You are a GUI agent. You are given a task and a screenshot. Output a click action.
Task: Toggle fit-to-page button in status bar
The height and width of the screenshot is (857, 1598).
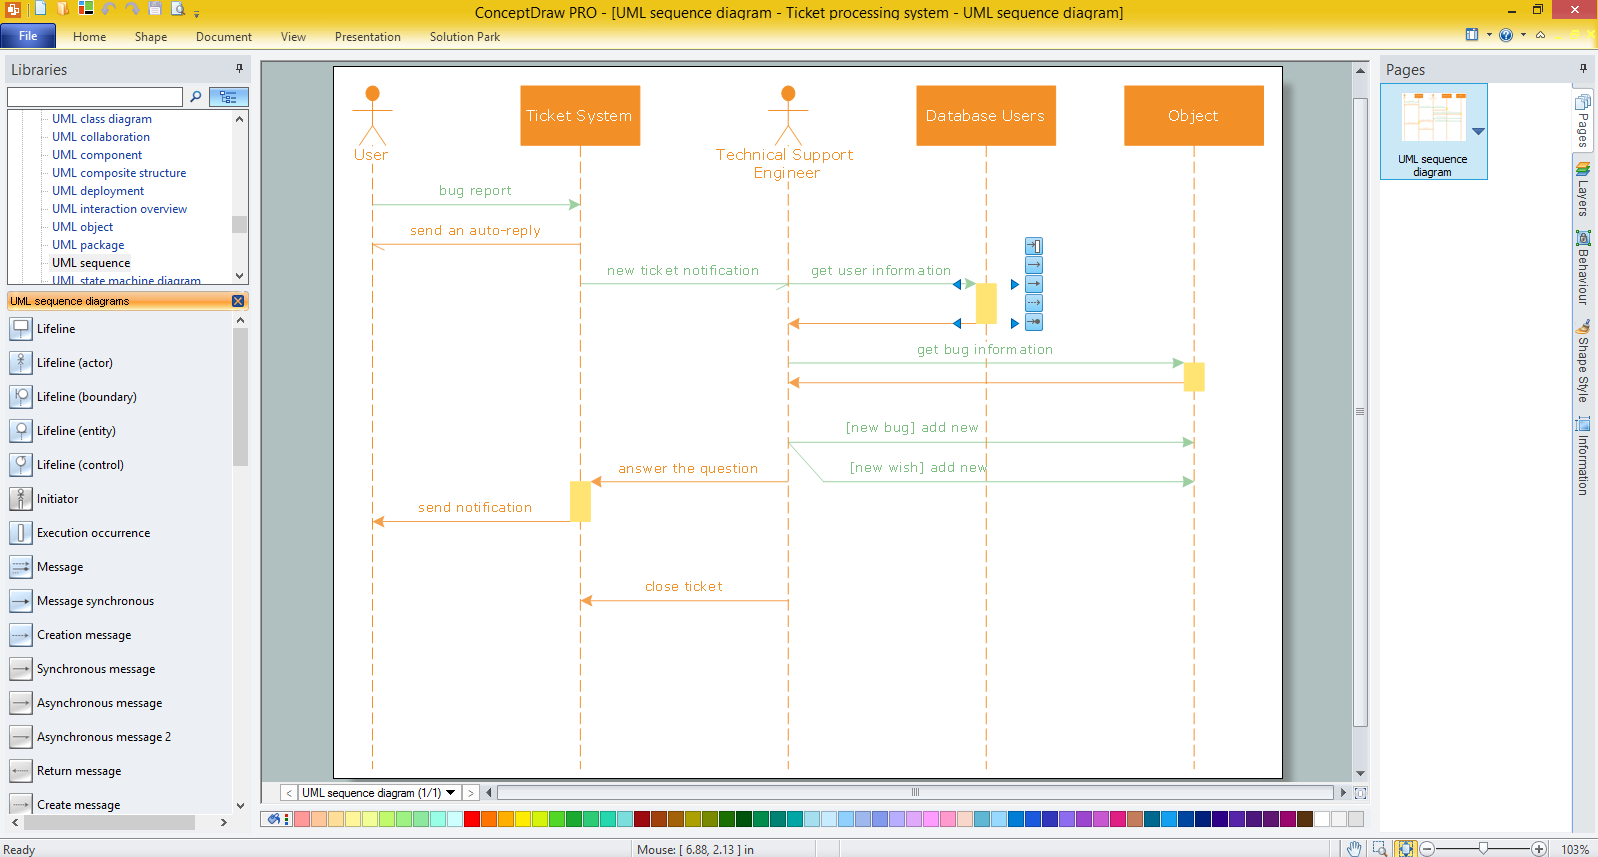(x=1406, y=849)
